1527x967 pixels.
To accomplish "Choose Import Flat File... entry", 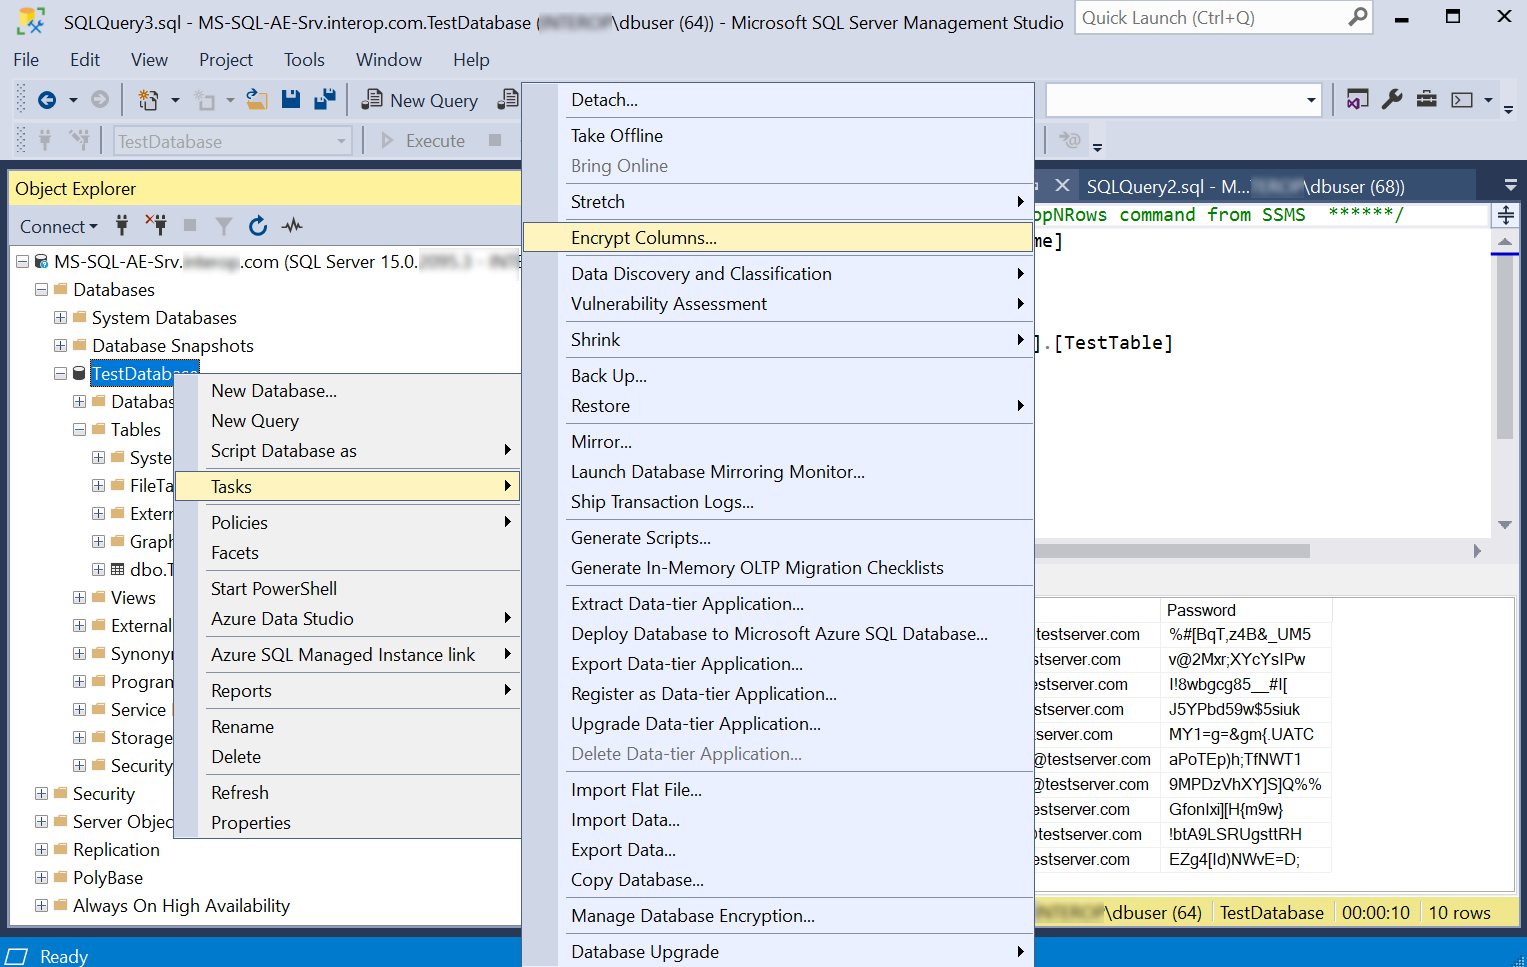I will (x=778, y=790).
